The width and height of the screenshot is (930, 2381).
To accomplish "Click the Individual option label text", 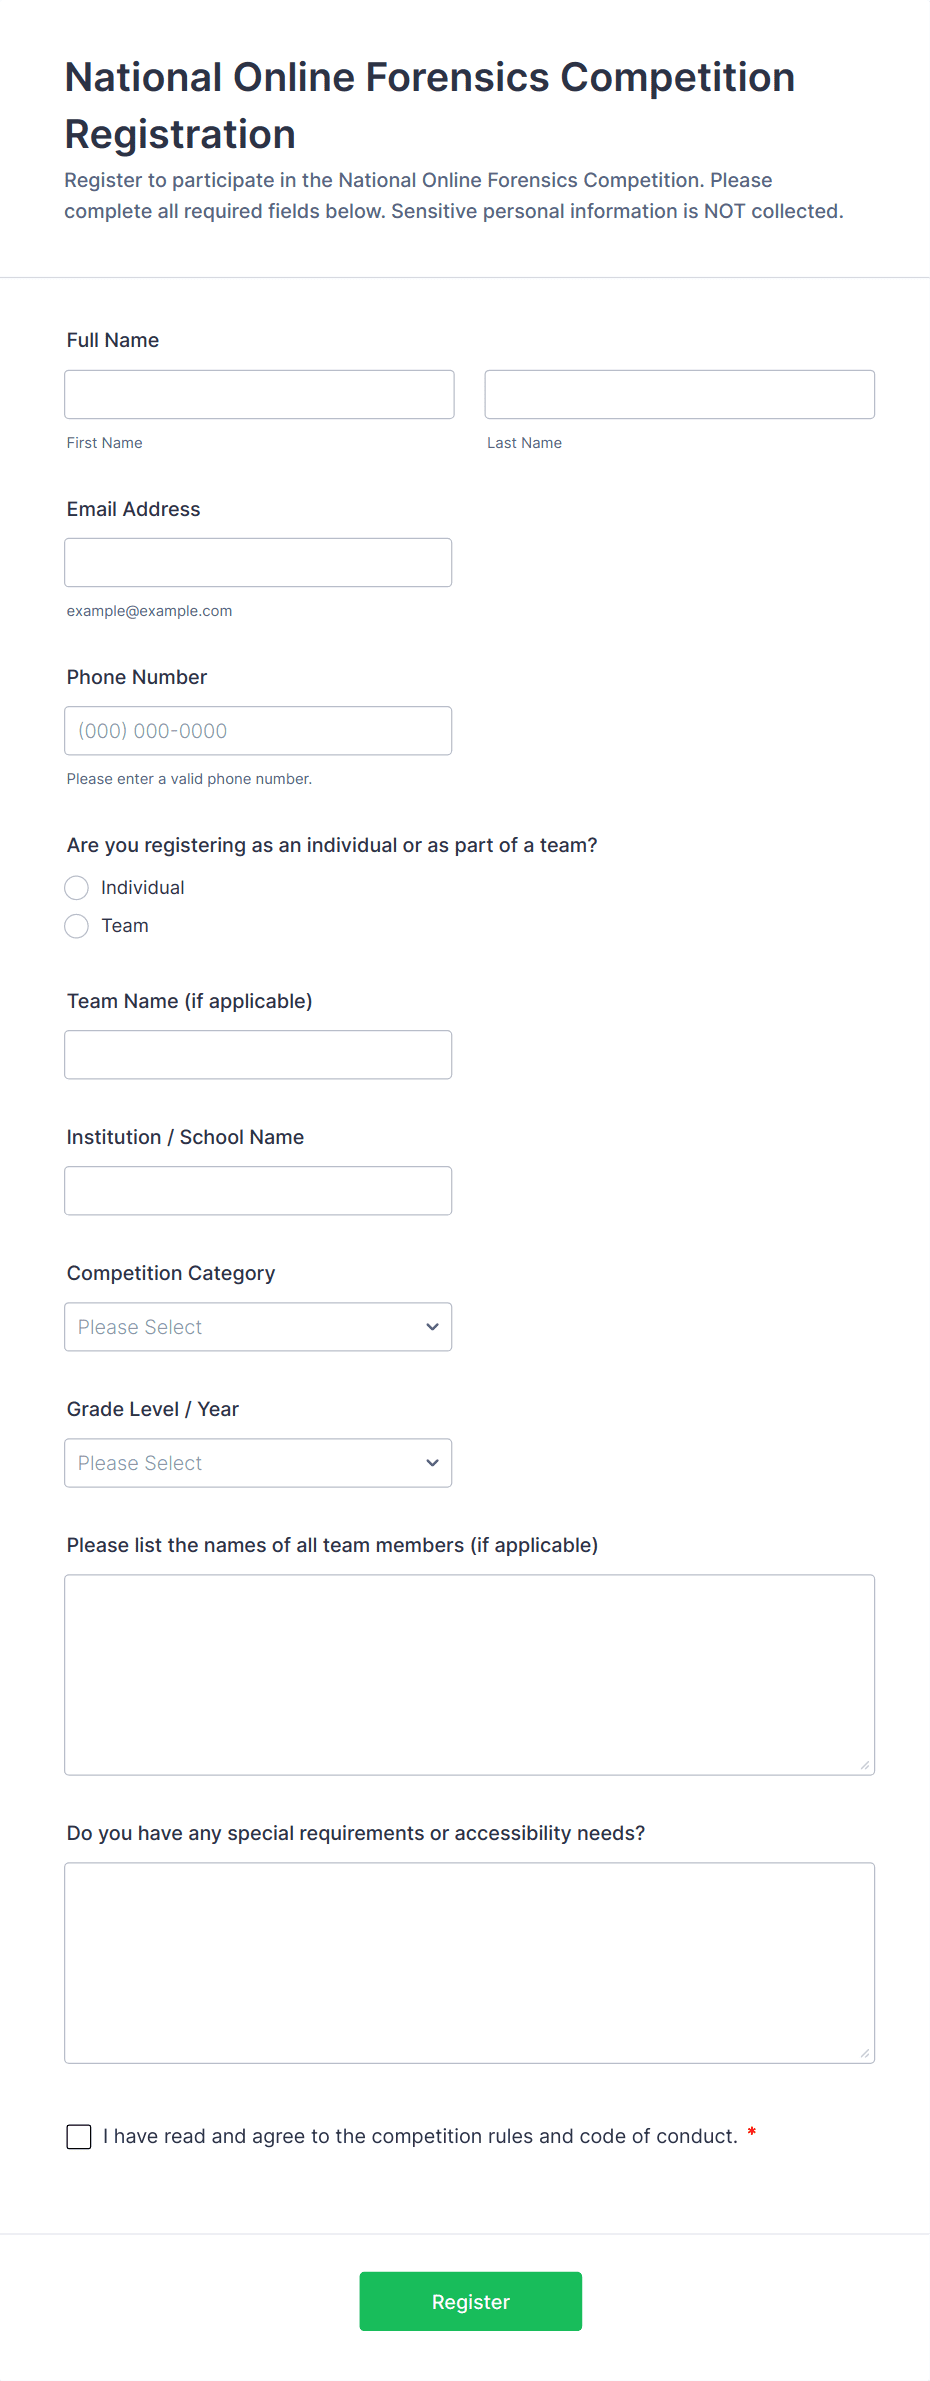I will (x=143, y=888).
